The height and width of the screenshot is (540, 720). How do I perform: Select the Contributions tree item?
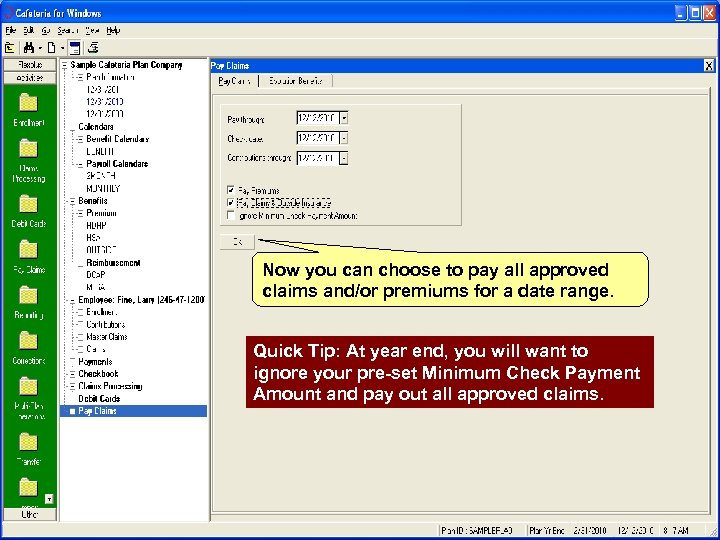click(106, 325)
